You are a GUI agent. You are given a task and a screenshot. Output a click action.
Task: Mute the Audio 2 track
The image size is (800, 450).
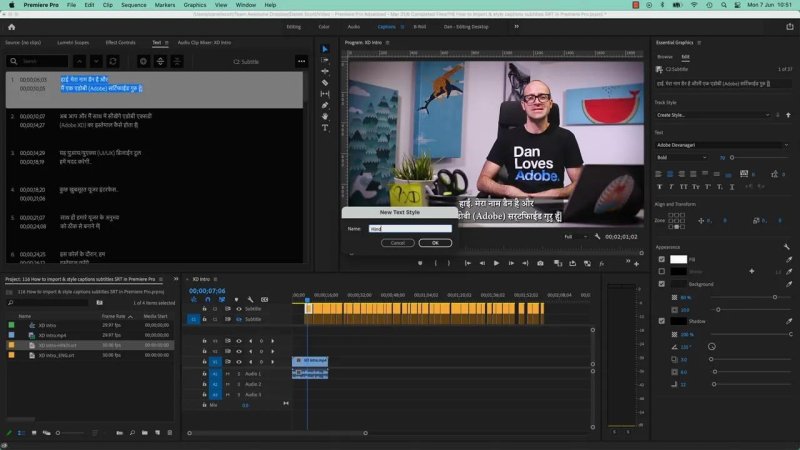coord(228,384)
